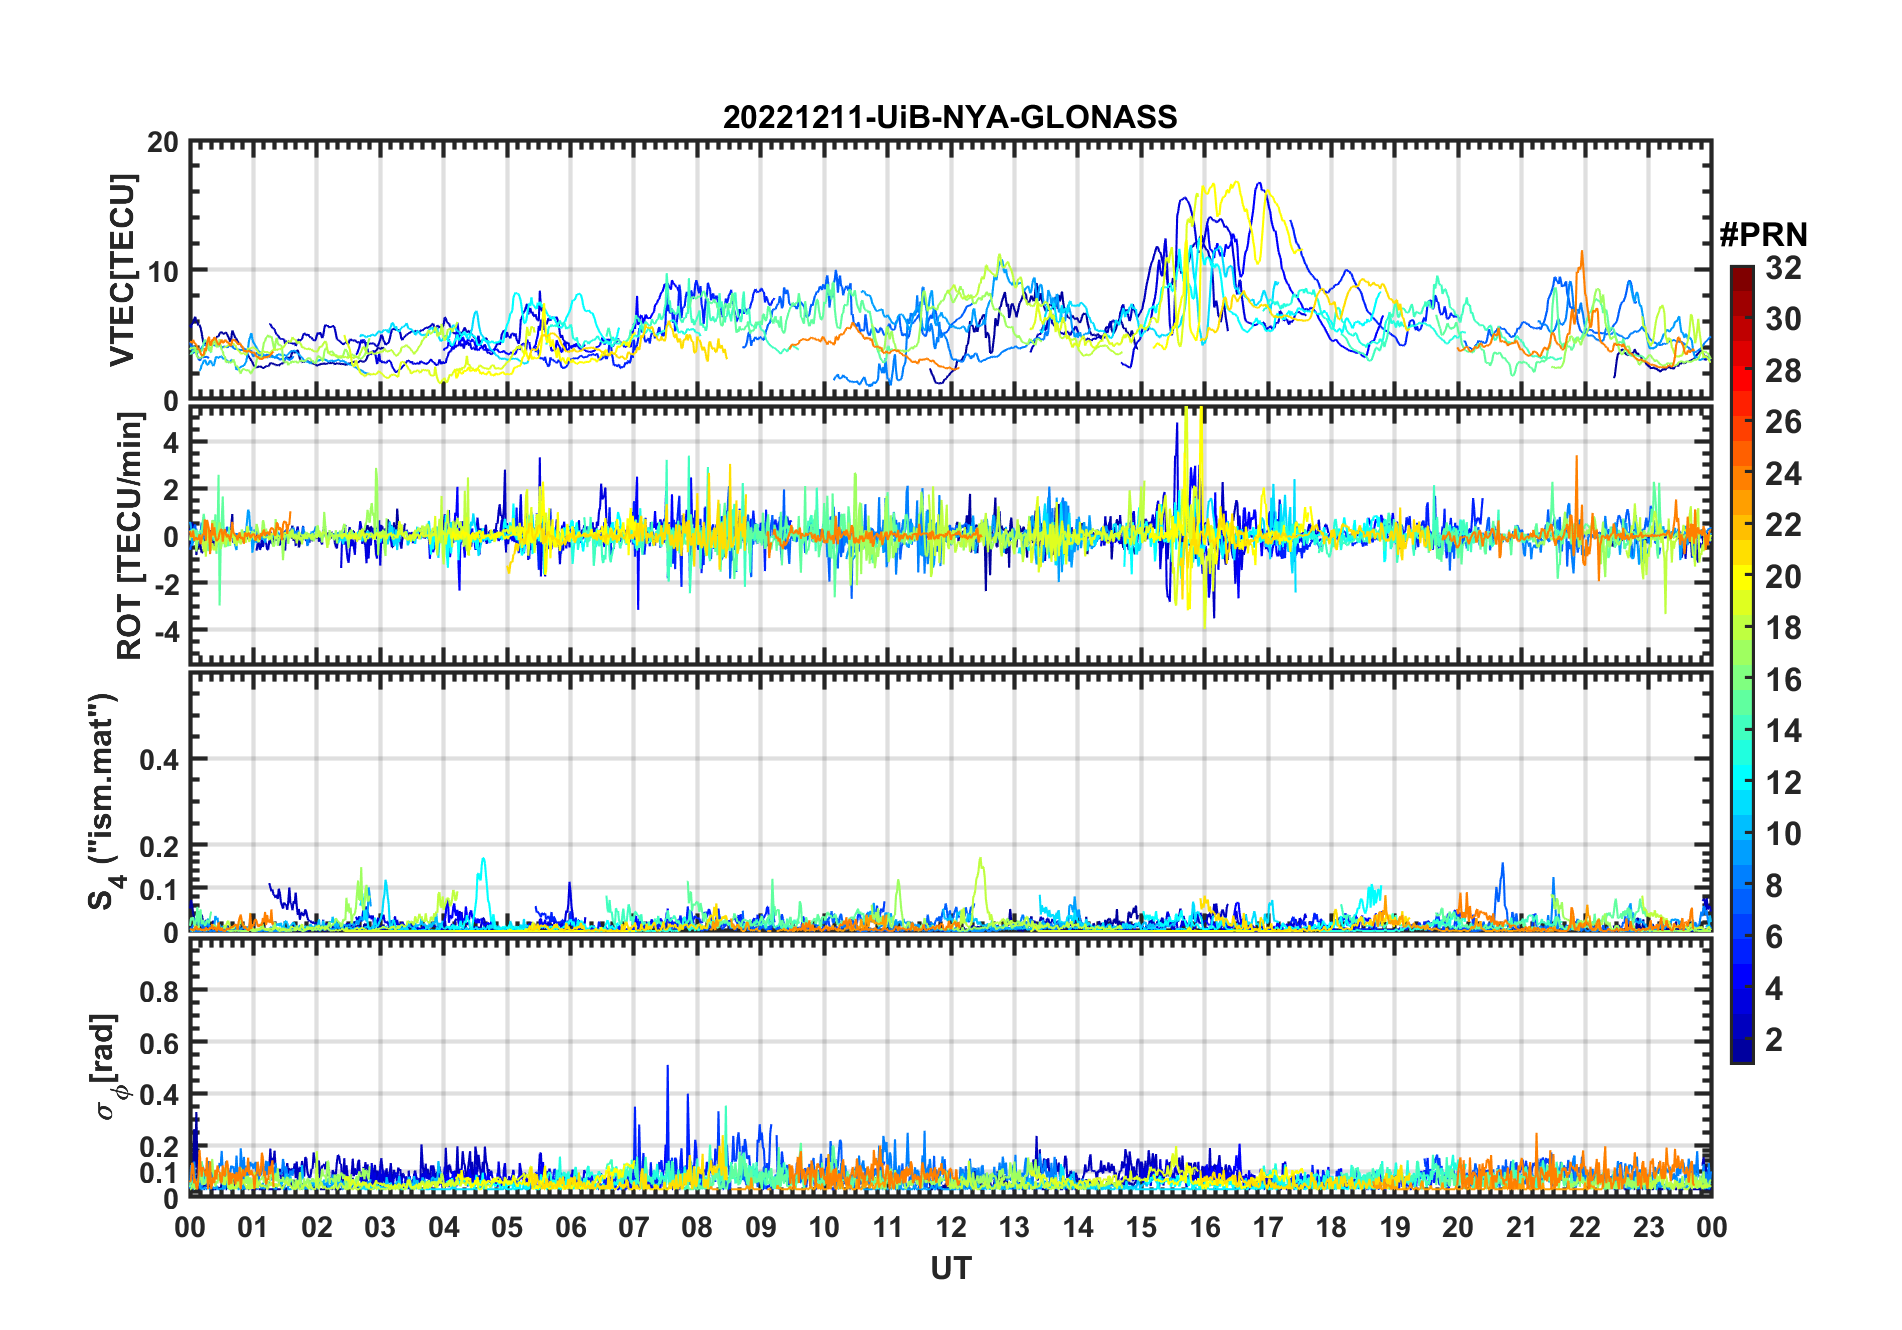Select the ROT [TECU/min] y-axis label
Screen dimensions: 1902x1330
pyautogui.click(x=129, y=536)
